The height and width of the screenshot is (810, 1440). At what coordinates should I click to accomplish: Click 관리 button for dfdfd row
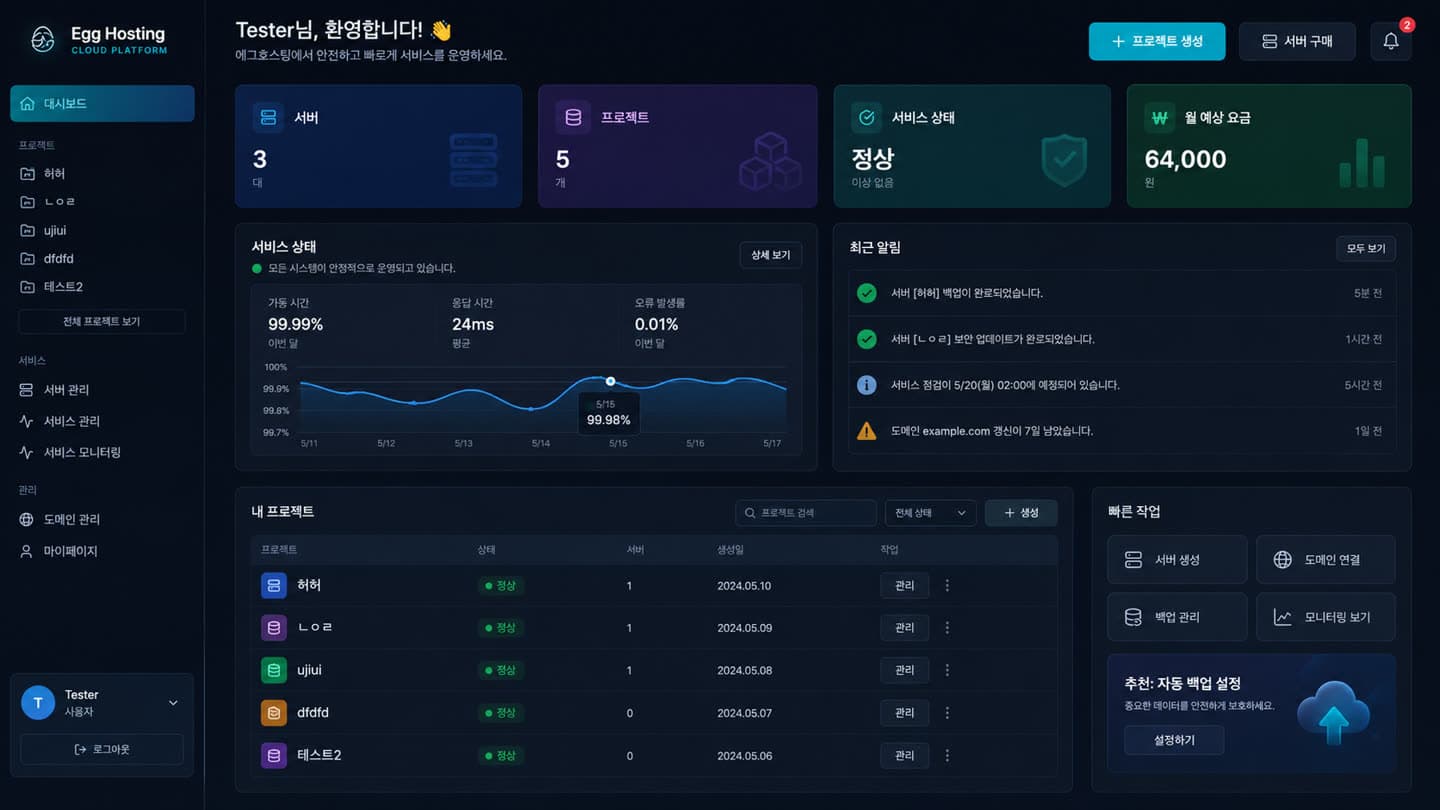tap(905, 713)
